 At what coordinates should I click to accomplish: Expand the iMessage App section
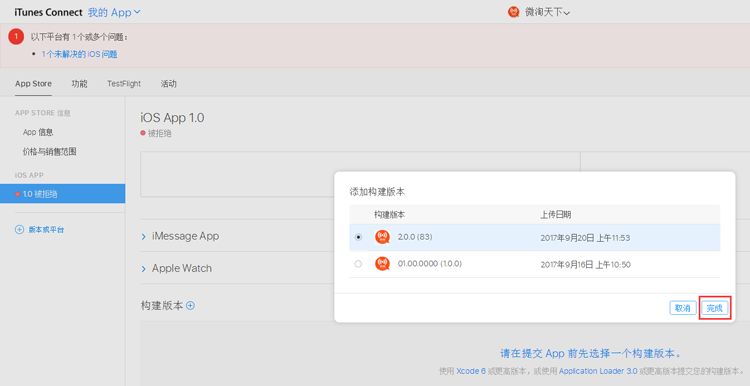[x=180, y=236]
